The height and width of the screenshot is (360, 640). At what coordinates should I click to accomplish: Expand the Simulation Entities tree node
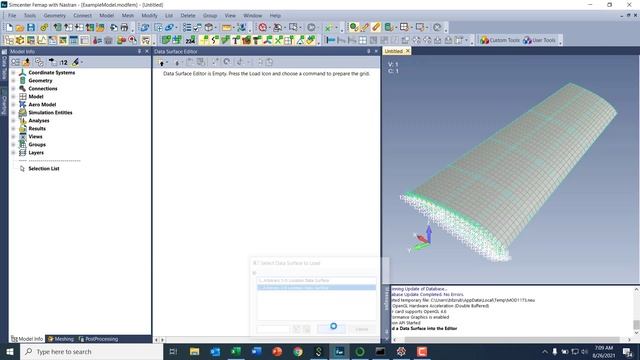(13, 113)
